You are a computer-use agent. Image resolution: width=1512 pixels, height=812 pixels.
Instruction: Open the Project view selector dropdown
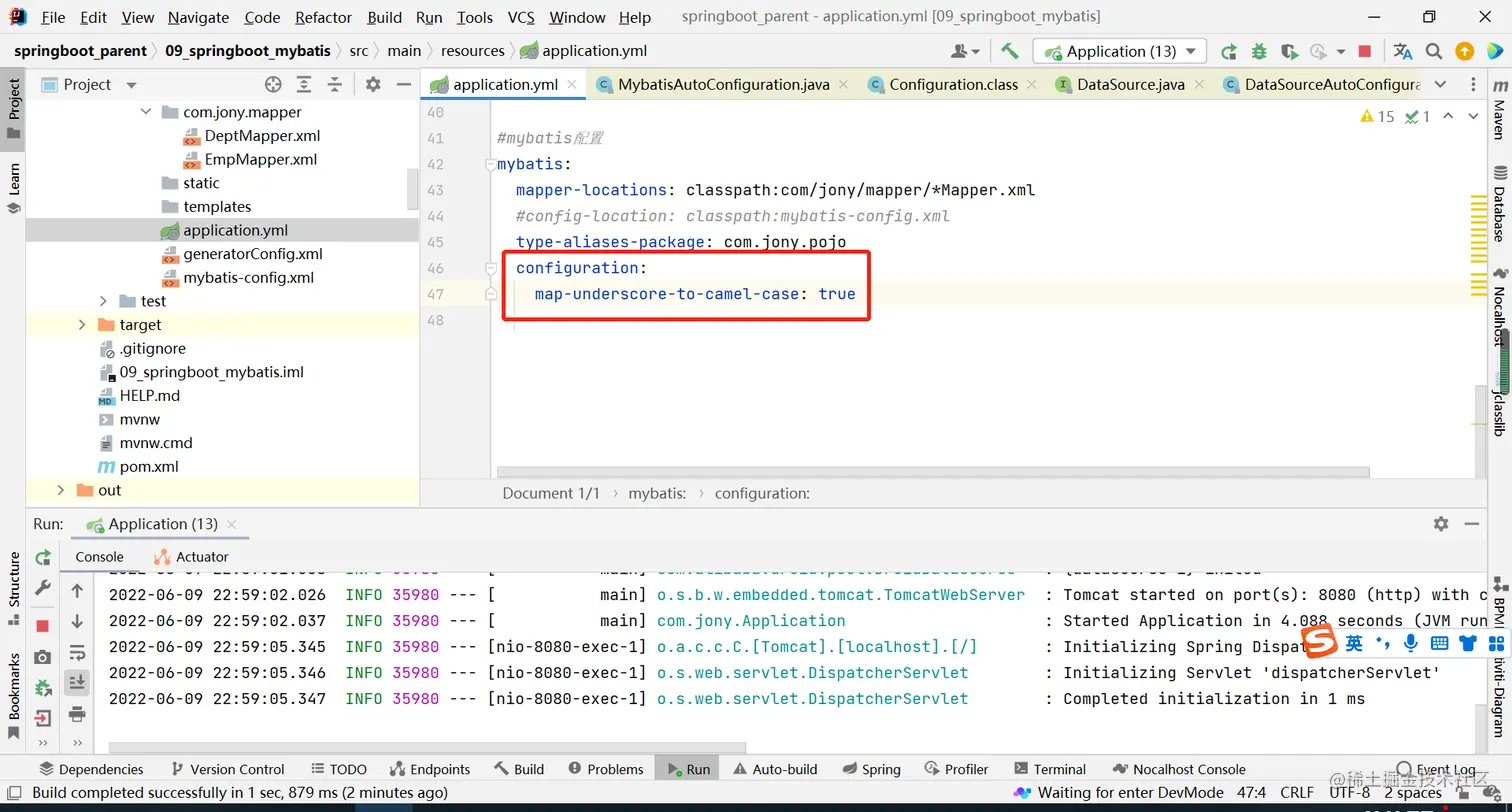point(131,85)
